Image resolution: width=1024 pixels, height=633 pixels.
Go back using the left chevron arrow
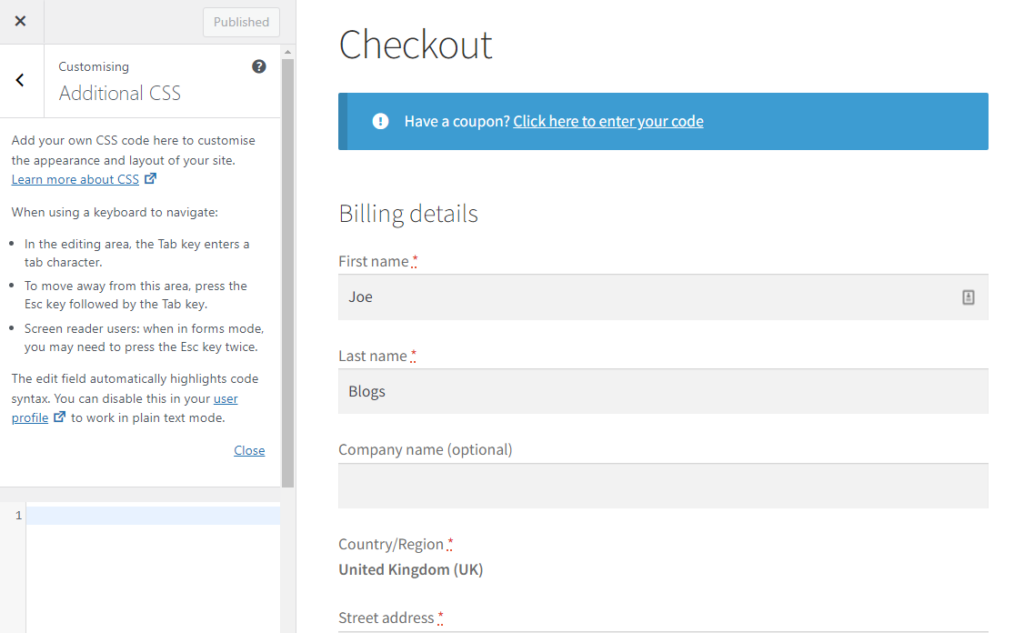pos(20,80)
